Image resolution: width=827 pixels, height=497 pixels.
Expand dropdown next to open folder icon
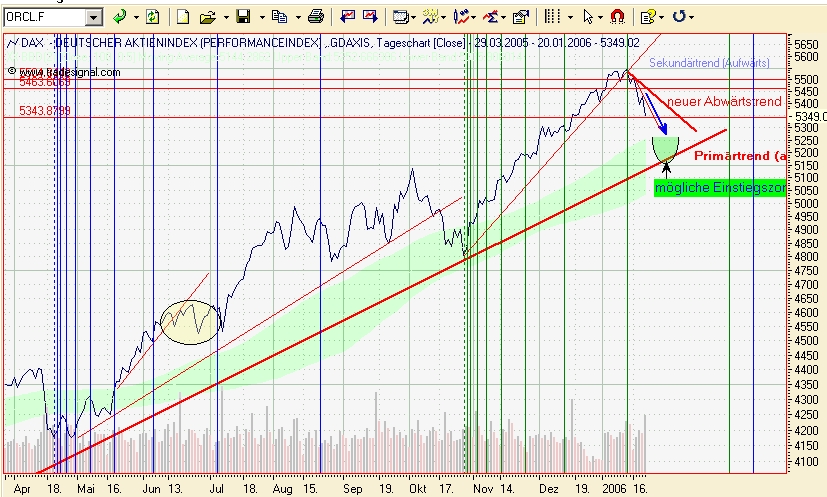click(226, 17)
